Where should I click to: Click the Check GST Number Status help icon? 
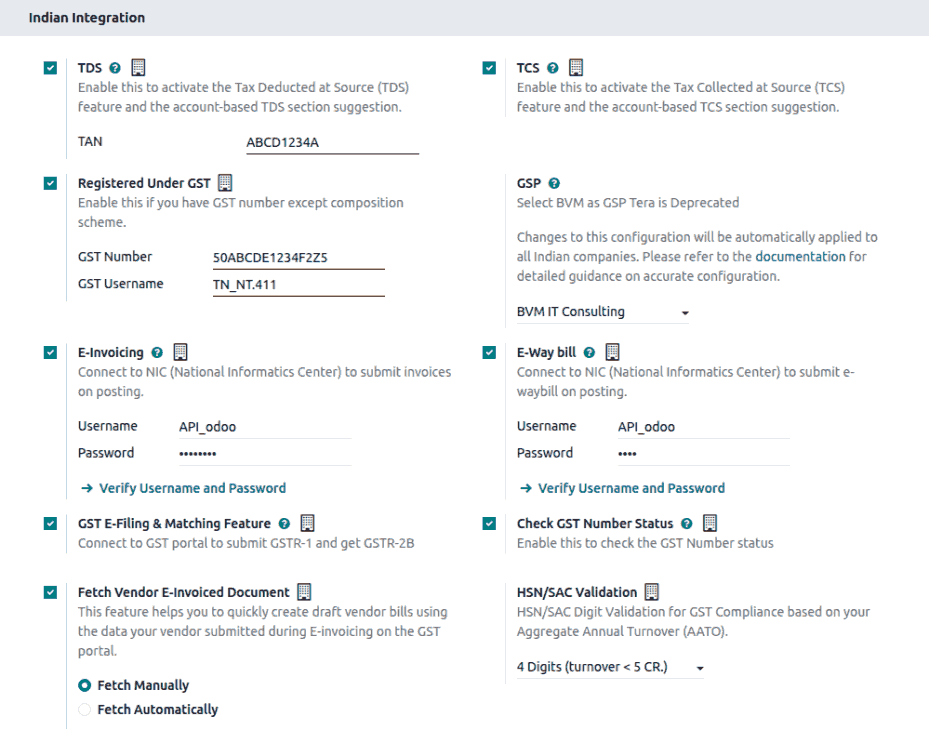tap(686, 523)
